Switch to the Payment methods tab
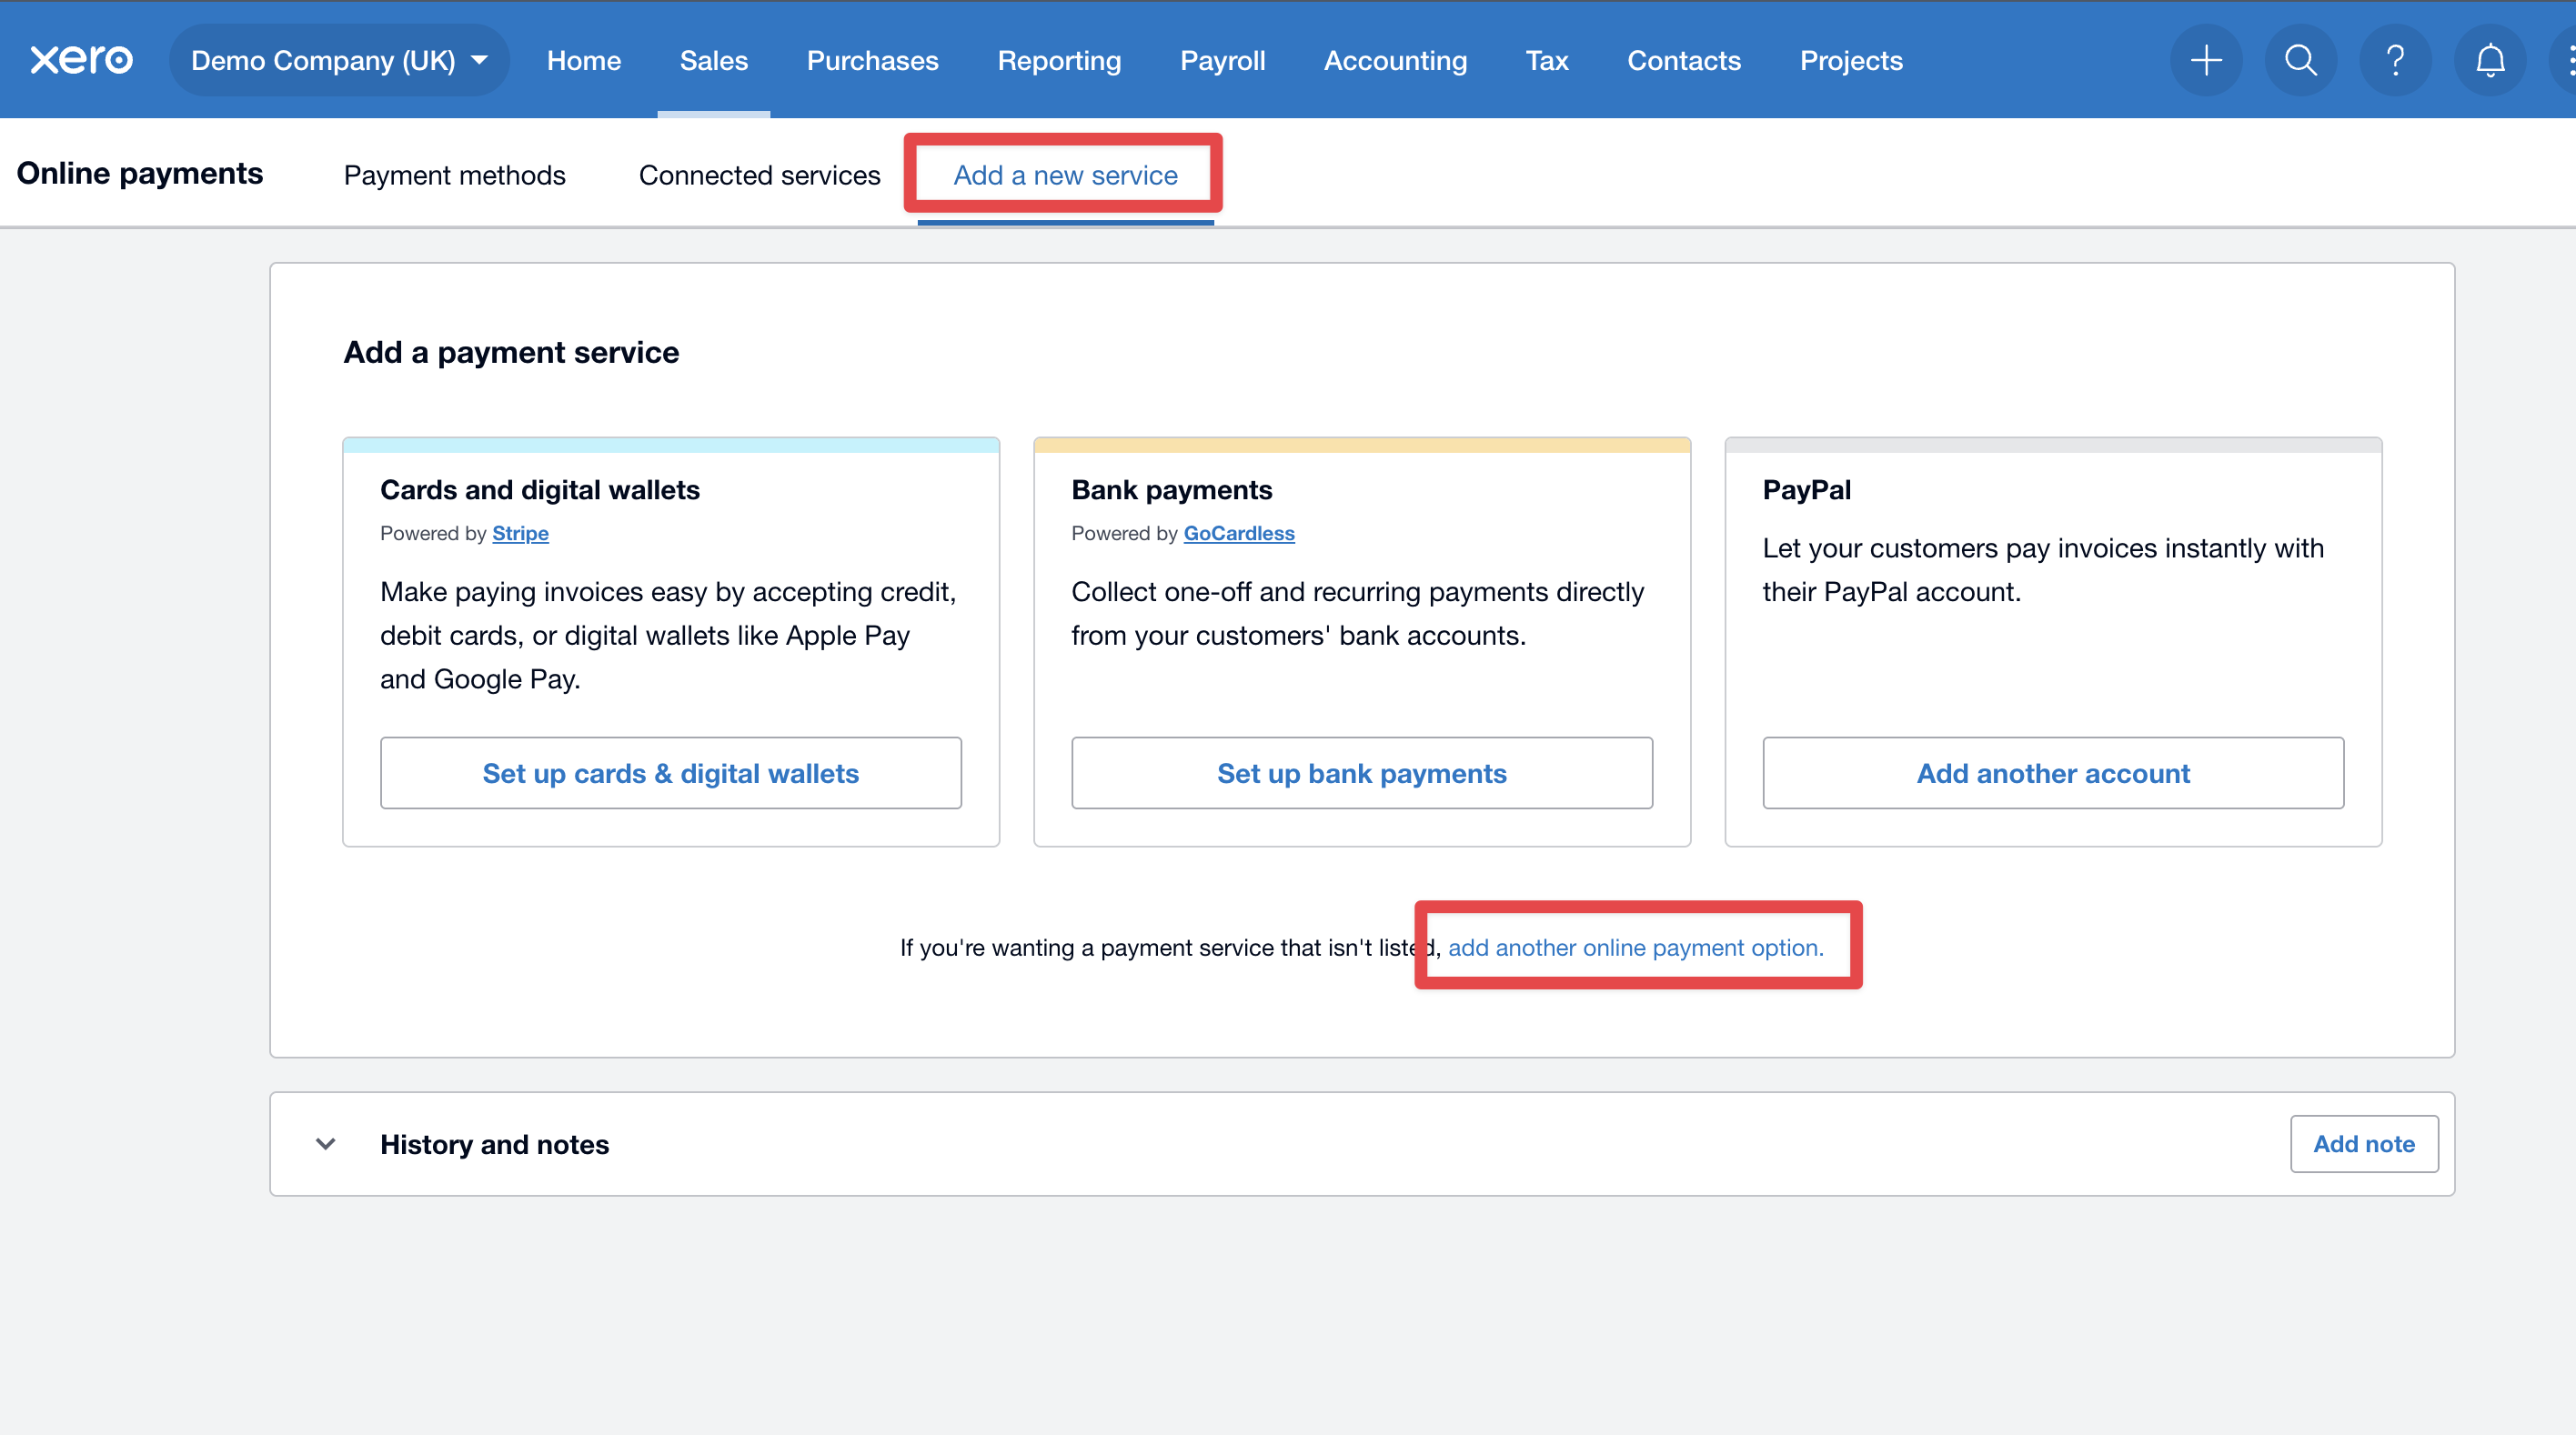The image size is (2576, 1435). (x=454, y=175)
